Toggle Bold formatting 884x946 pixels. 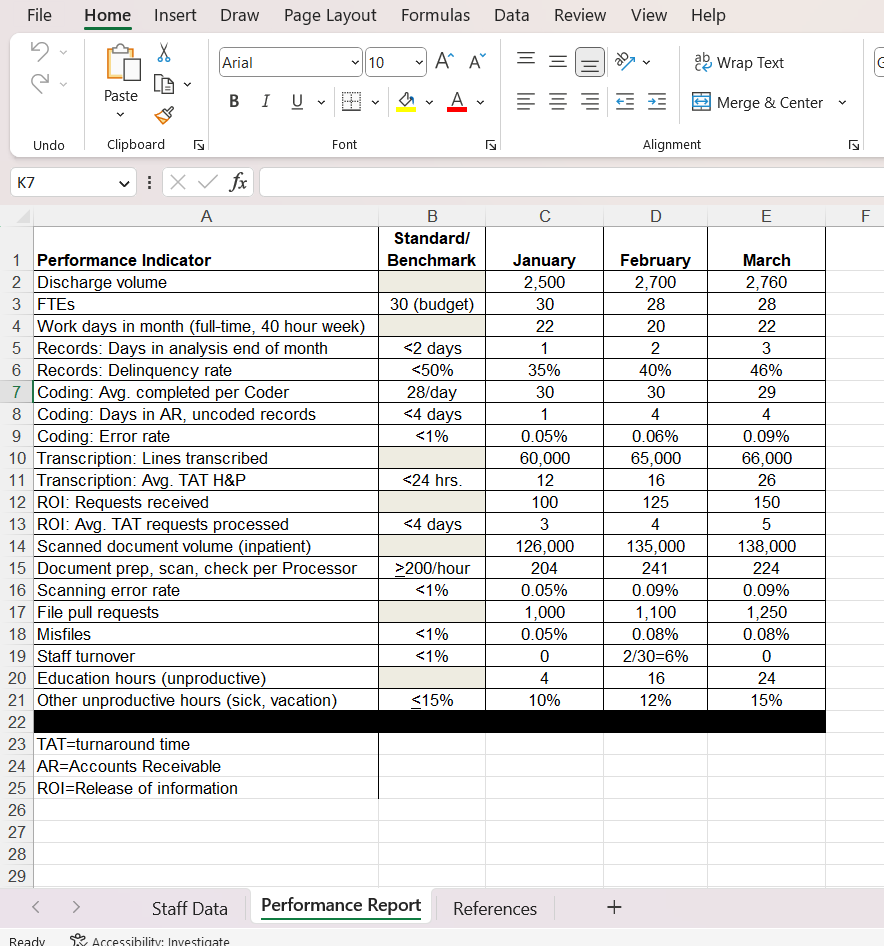tap(234, 101)
